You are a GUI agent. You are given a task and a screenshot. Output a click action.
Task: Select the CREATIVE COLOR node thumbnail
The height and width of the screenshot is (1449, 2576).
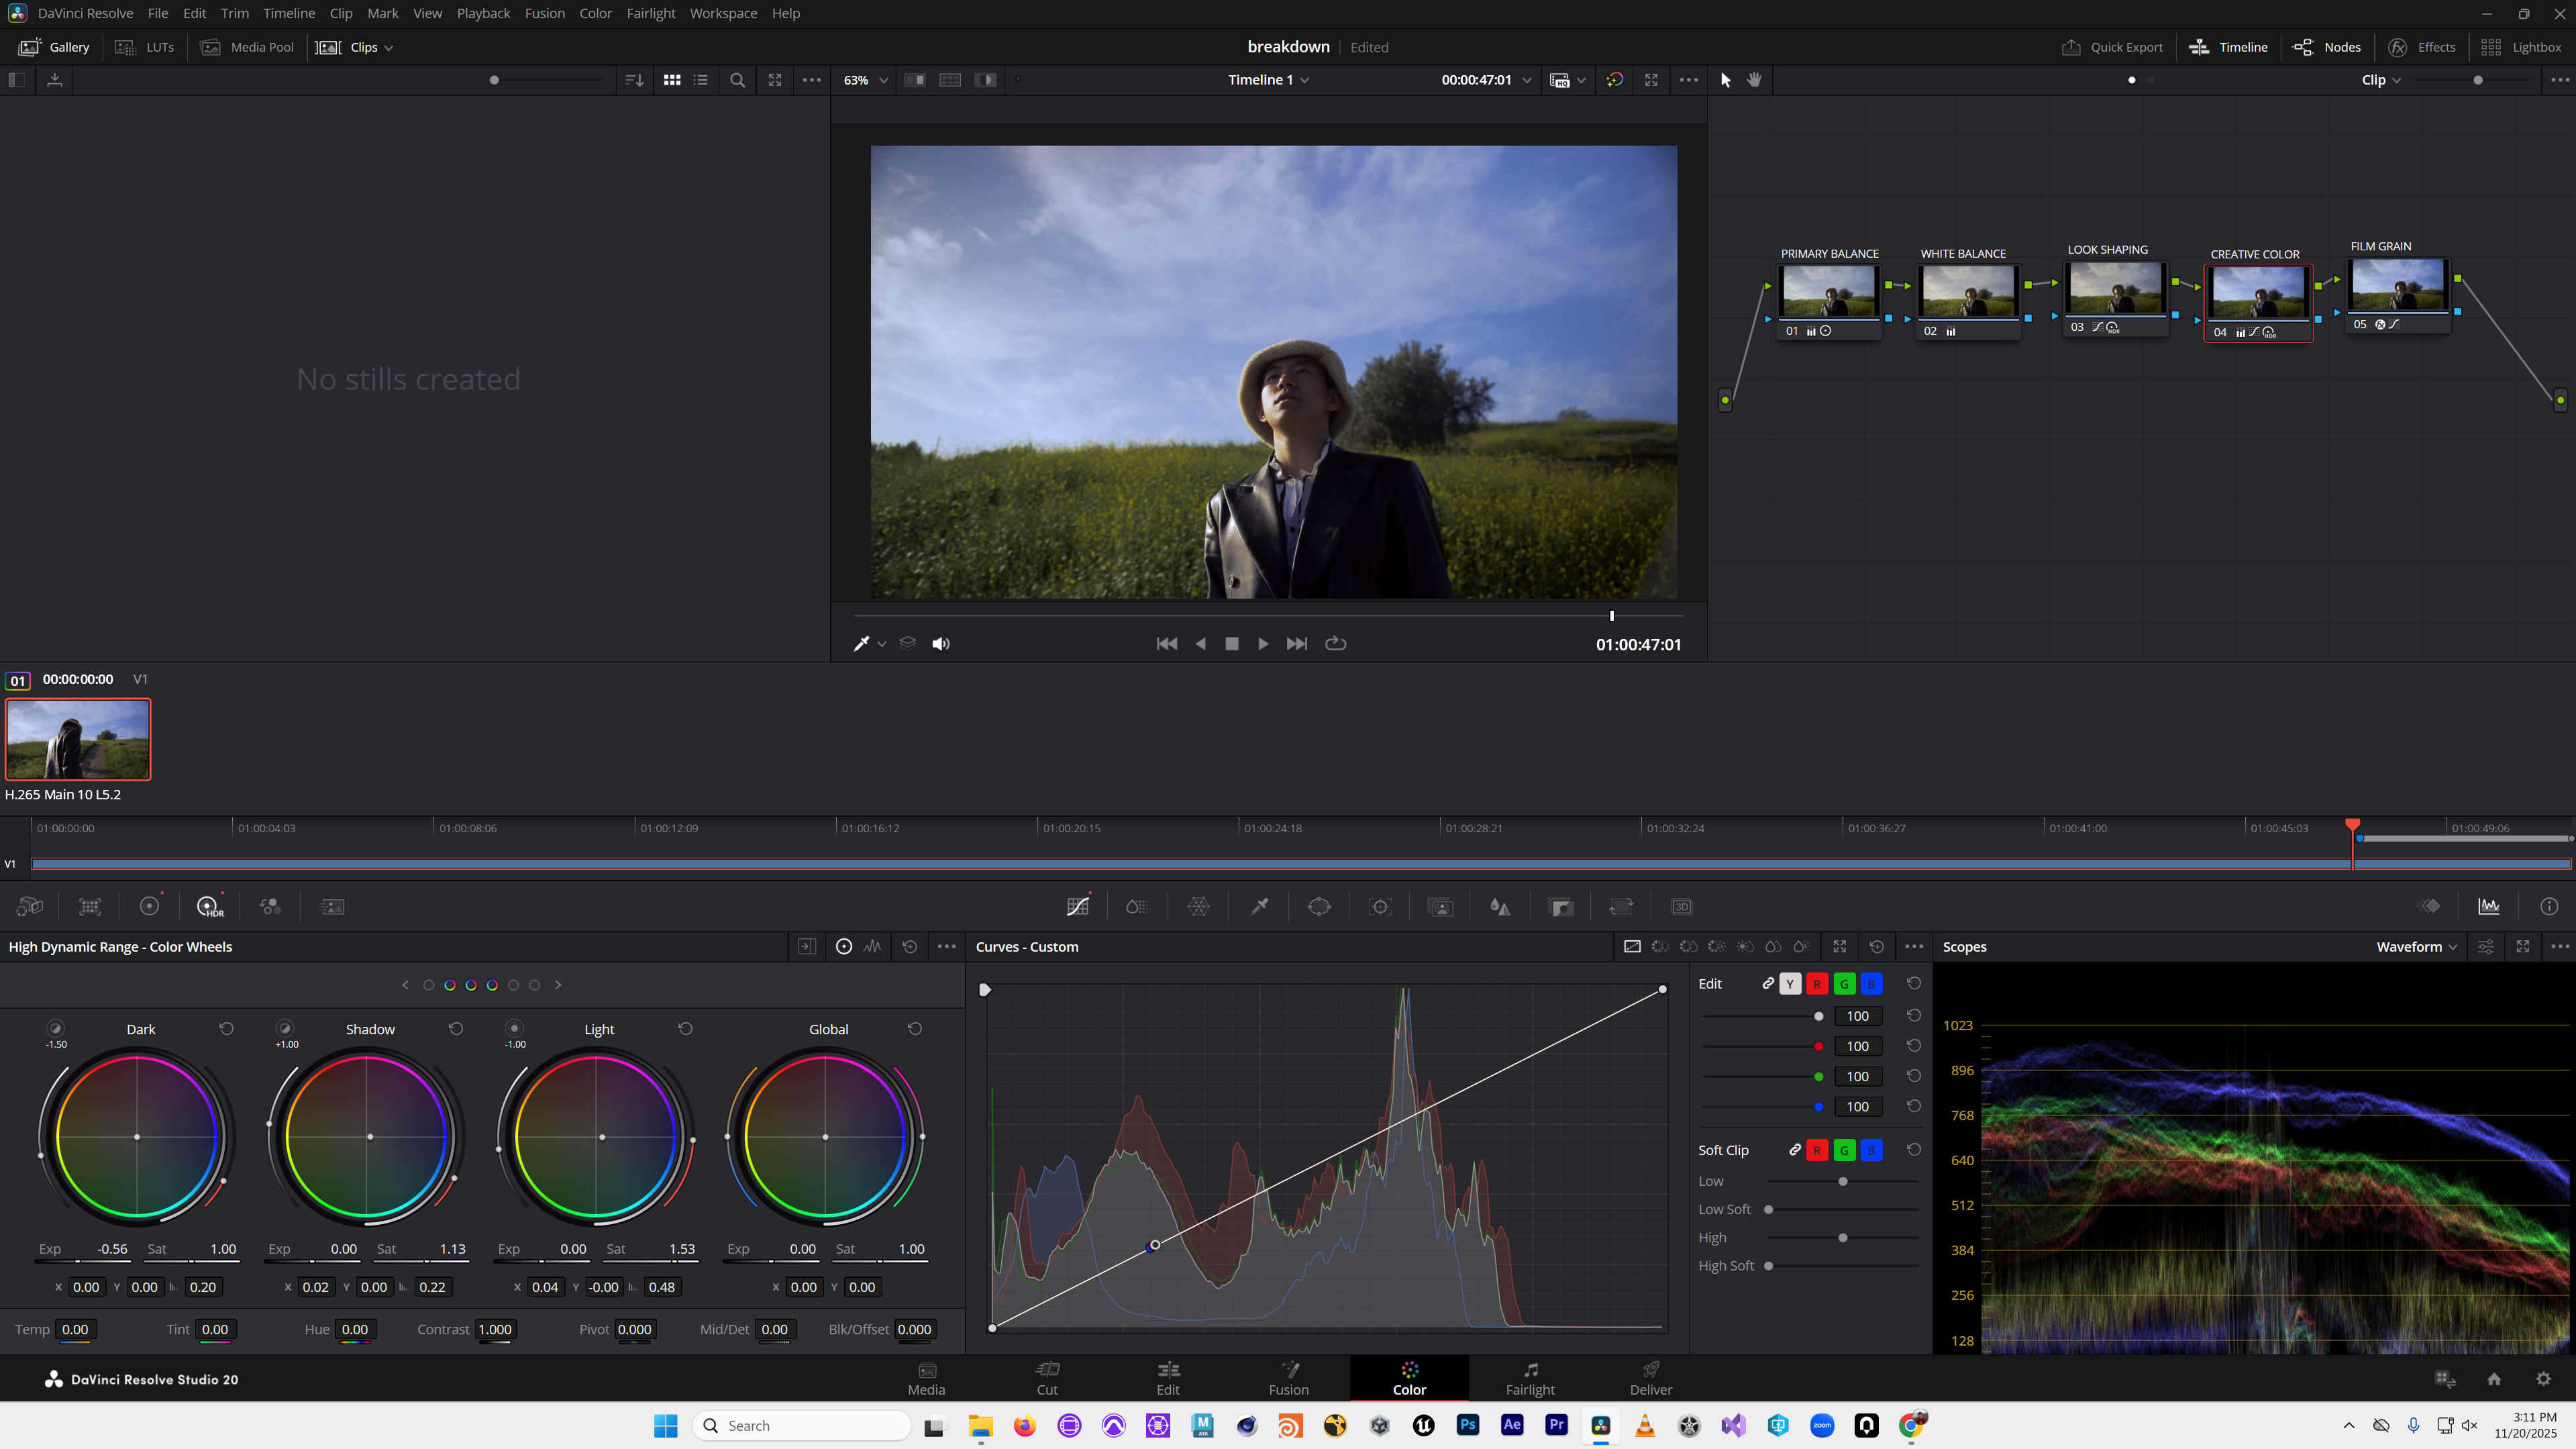(x=2257, y=291)
